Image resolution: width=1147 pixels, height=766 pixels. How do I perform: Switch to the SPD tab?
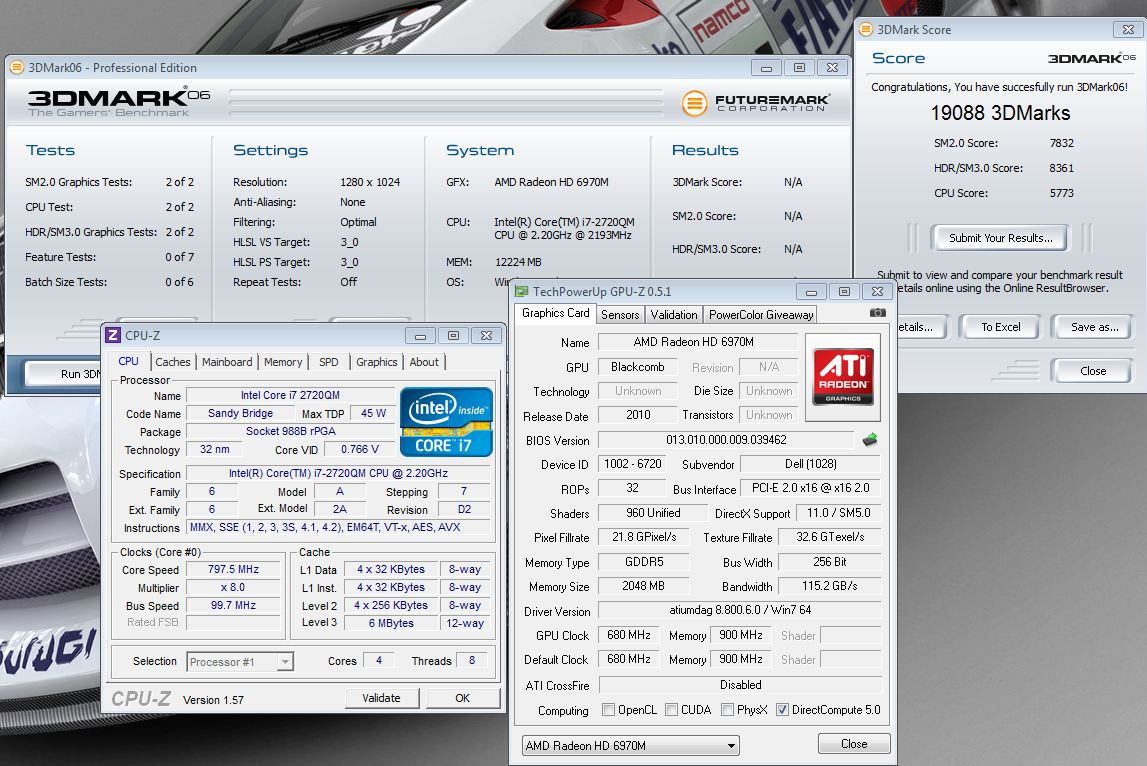click(x=328, y=361)
